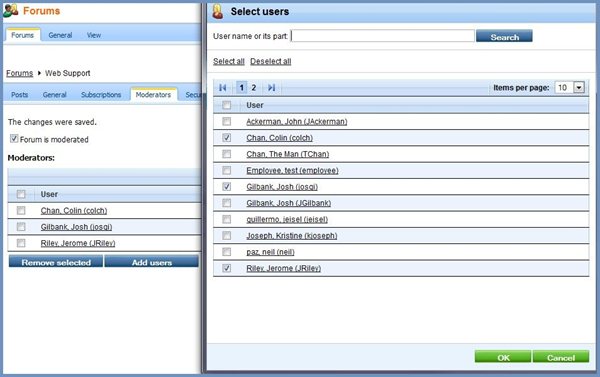The height and width of the screenshot is (377, 600).
Task: Click the Select users dialog person icon
Action: (218, 11)
